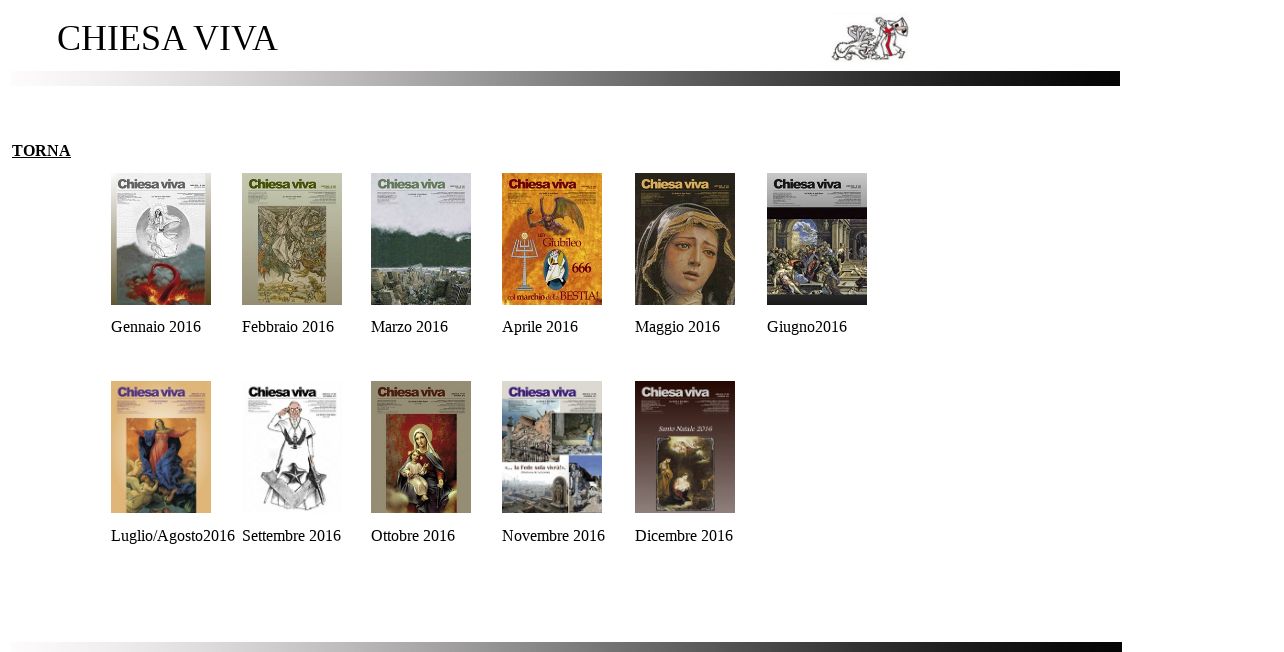Click the Maggio 2016 caption
1284x652 pixels.
677,327
